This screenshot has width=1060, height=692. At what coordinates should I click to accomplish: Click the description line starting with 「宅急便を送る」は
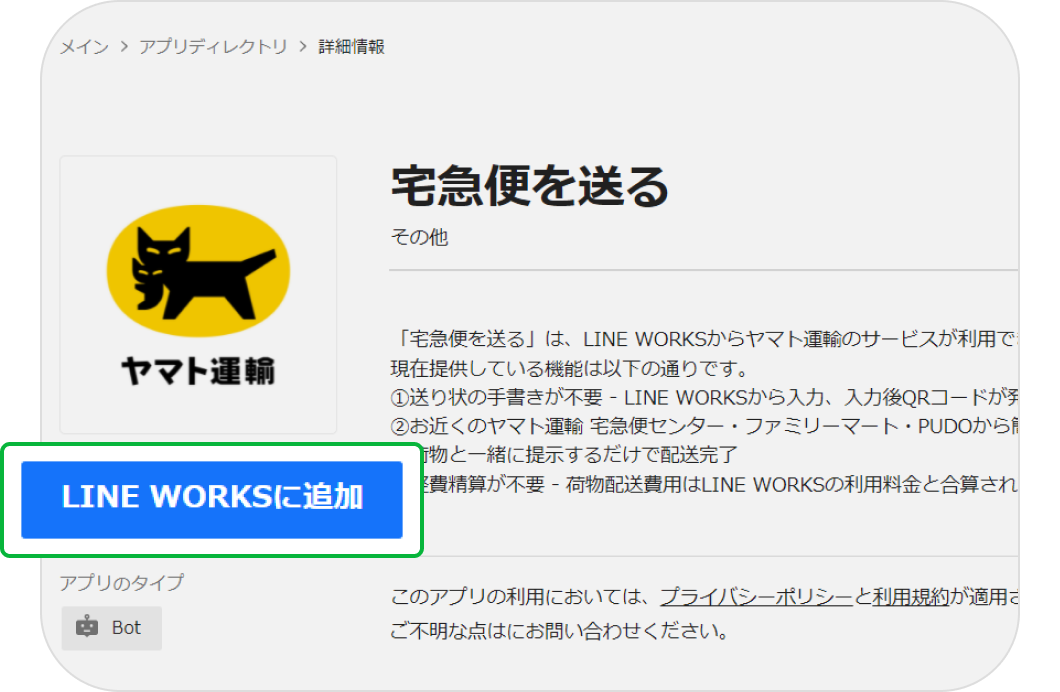click(x=700, y=339)
